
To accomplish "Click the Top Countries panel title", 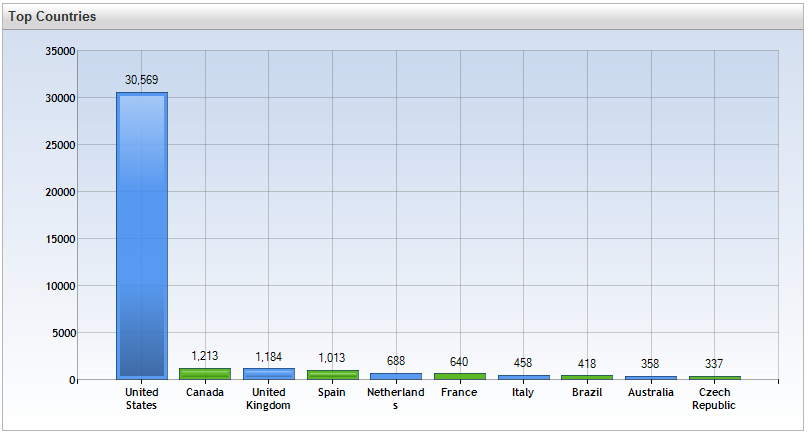I will [52, 16].
